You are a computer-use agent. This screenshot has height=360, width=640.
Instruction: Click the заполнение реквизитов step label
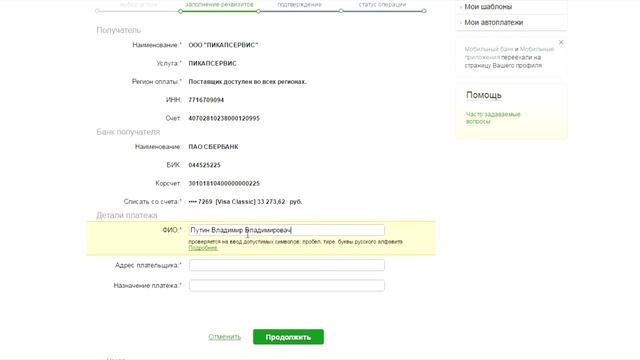point(219,4)
